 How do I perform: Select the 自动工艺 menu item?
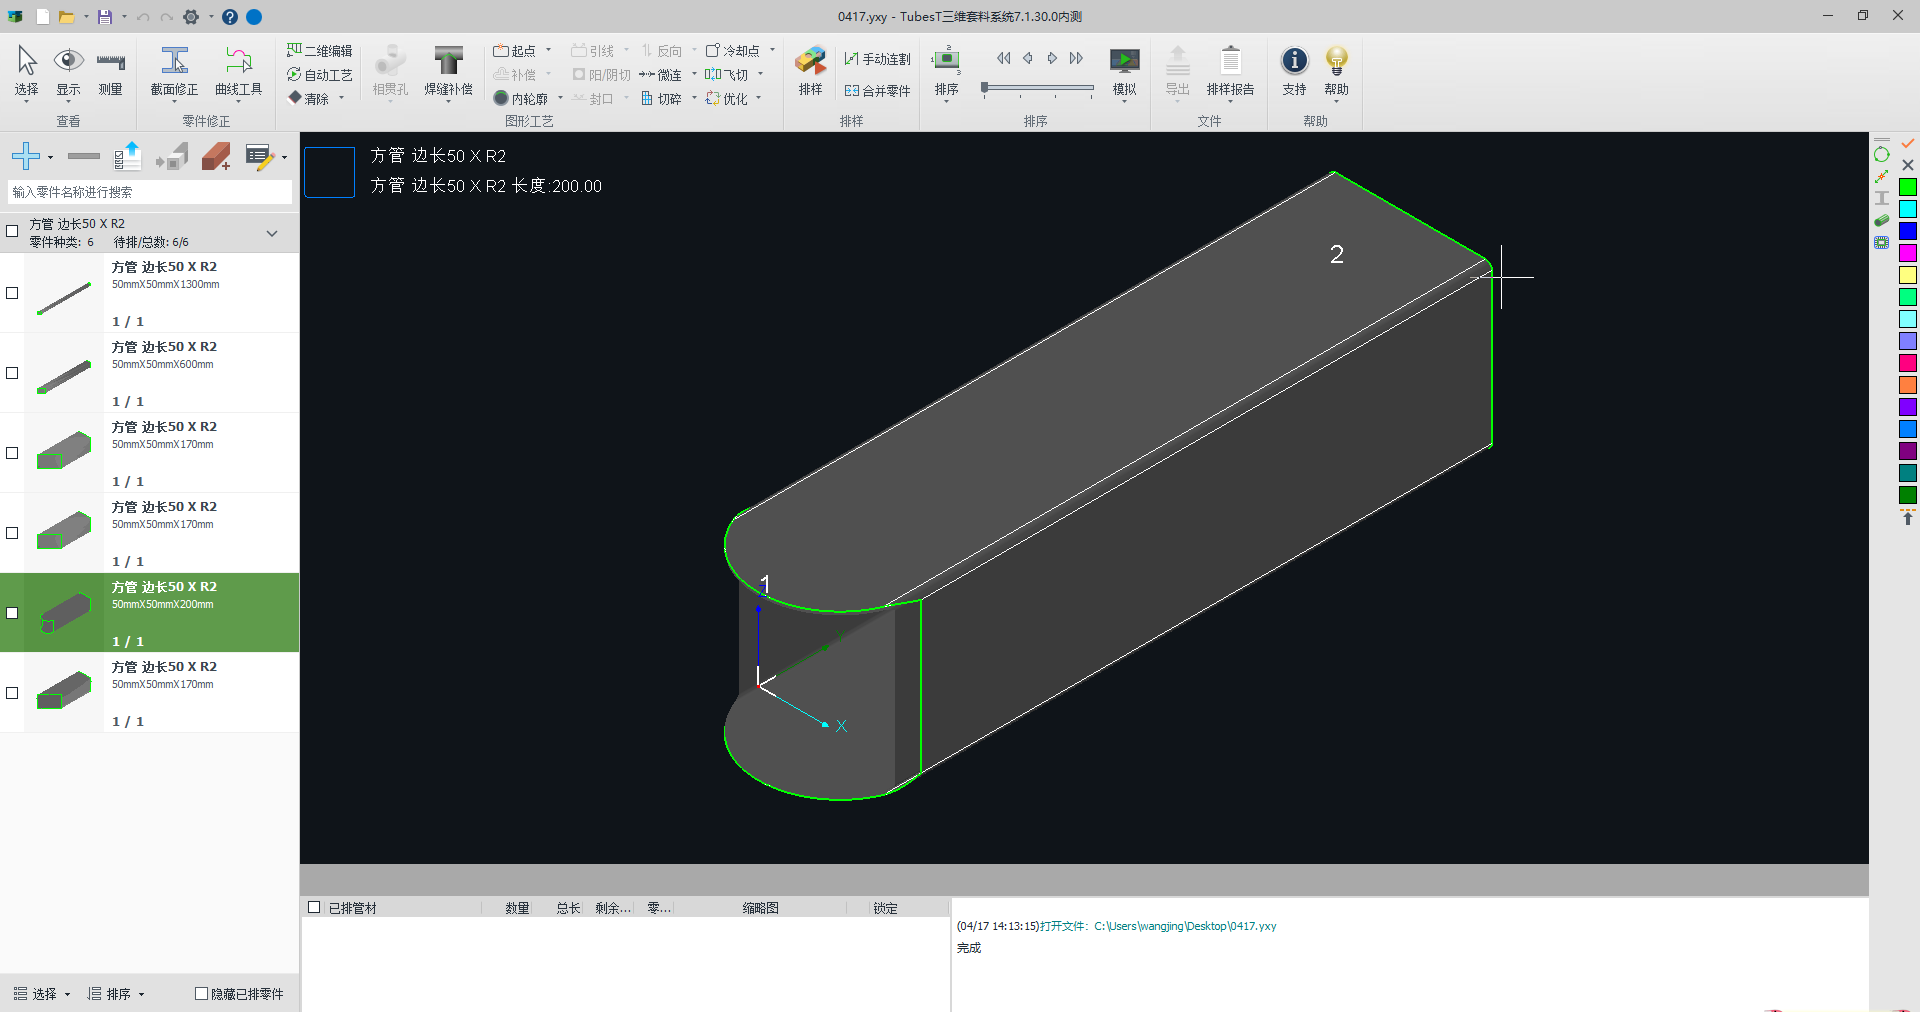[x=320, y=75]
